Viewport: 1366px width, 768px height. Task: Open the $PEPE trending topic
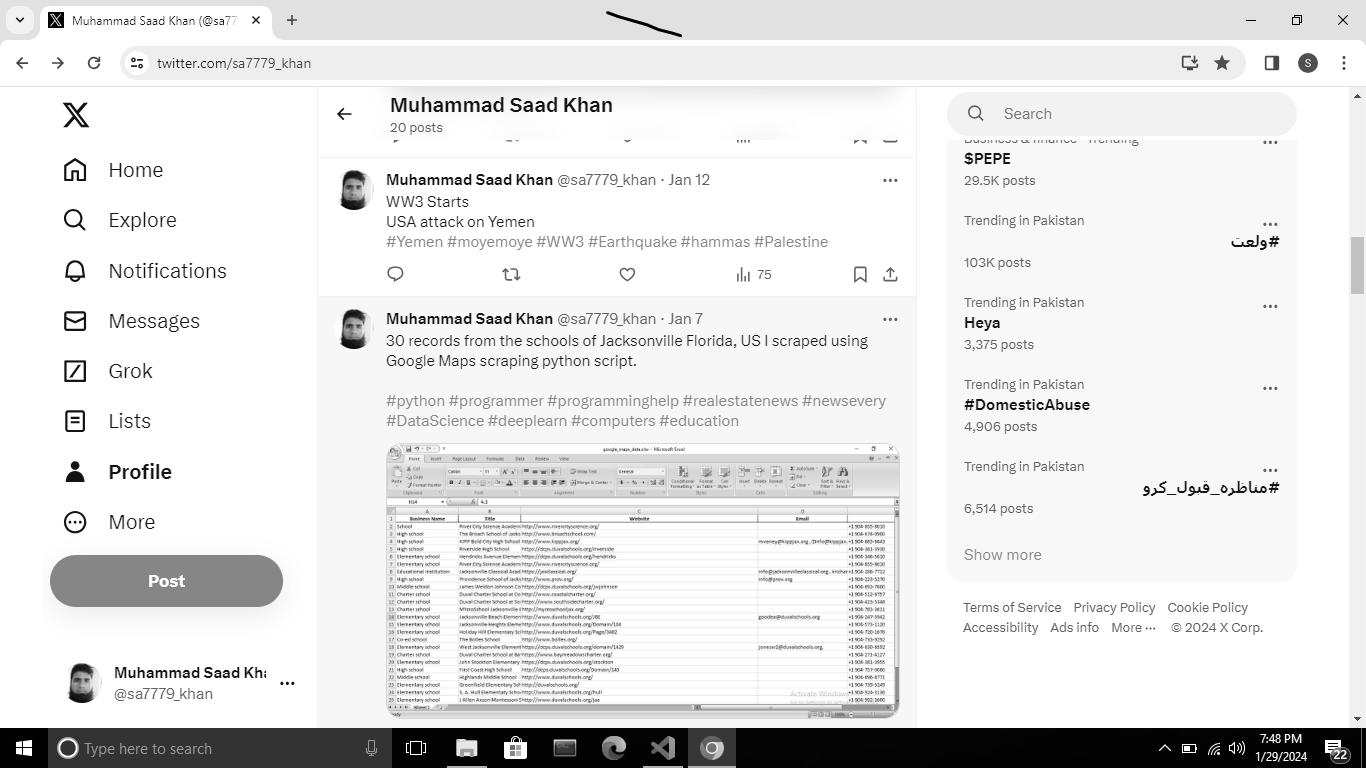[987, 159]
